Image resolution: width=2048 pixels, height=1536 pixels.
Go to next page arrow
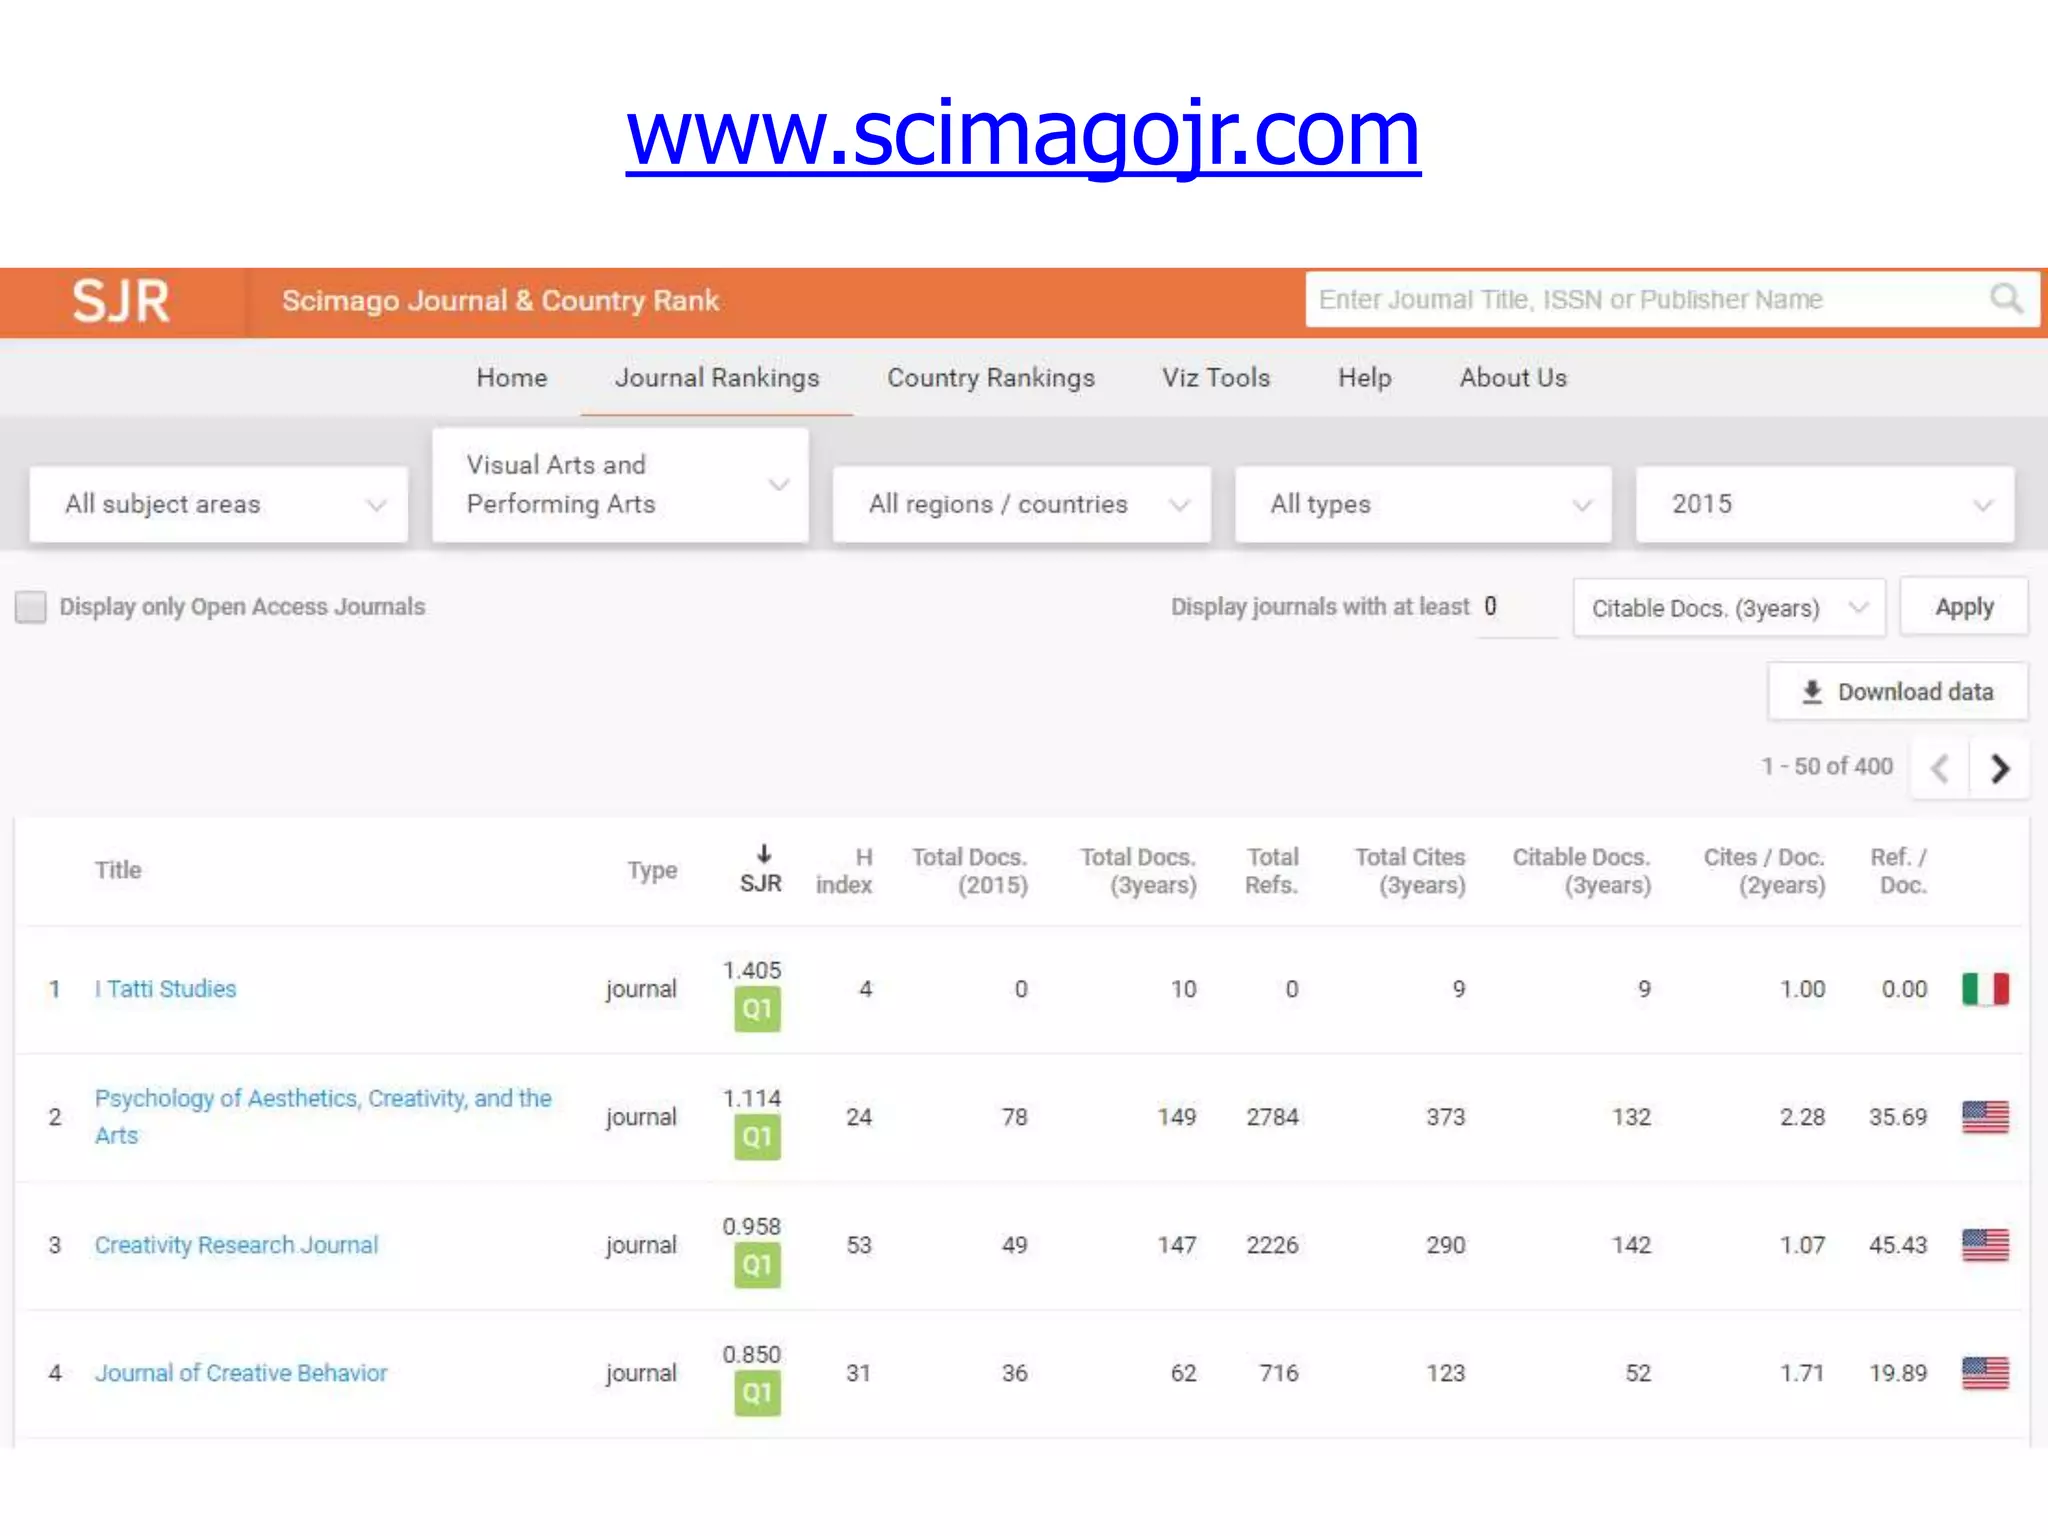click(x=1999, y=768)
